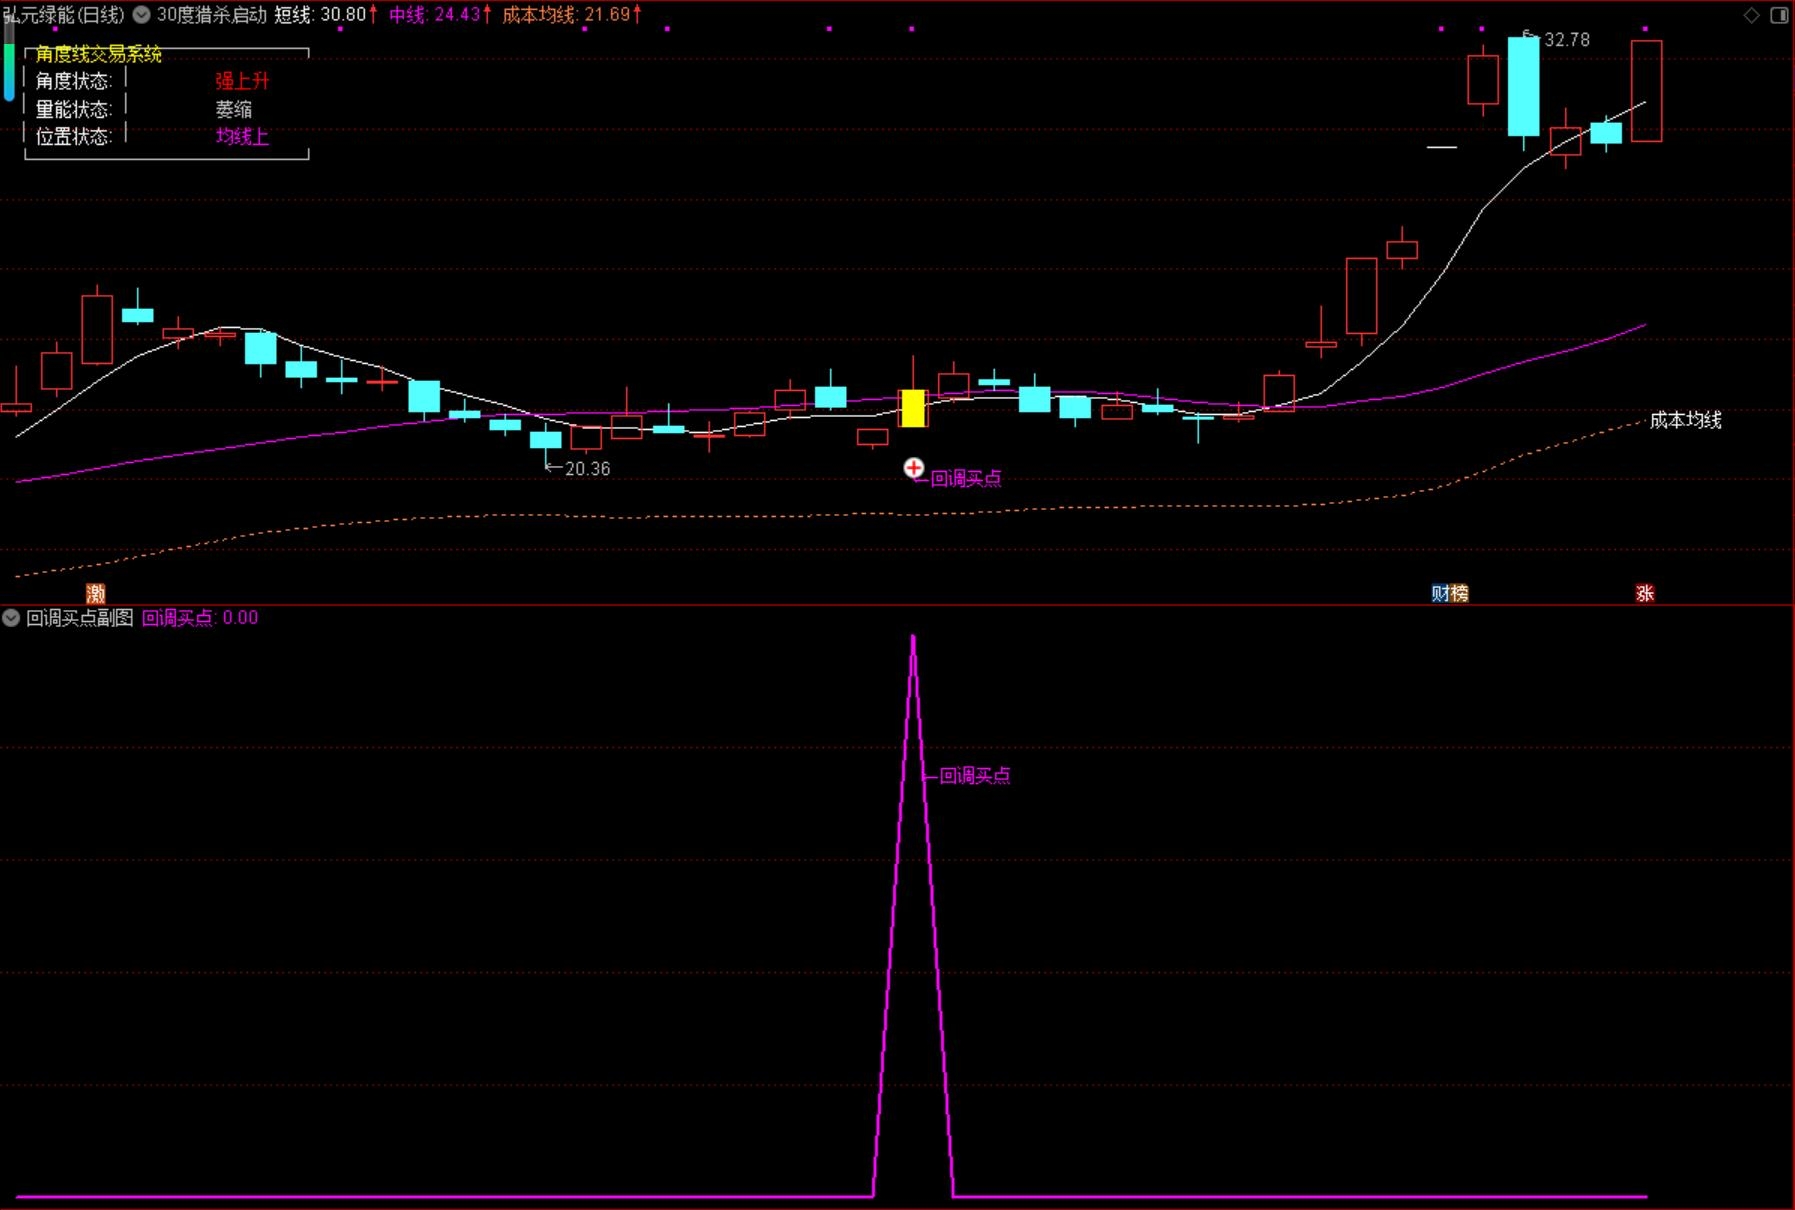Click the 量能状态 label
The height and width of the screenshot is (1210, 1795).
(x=74, y=109)
